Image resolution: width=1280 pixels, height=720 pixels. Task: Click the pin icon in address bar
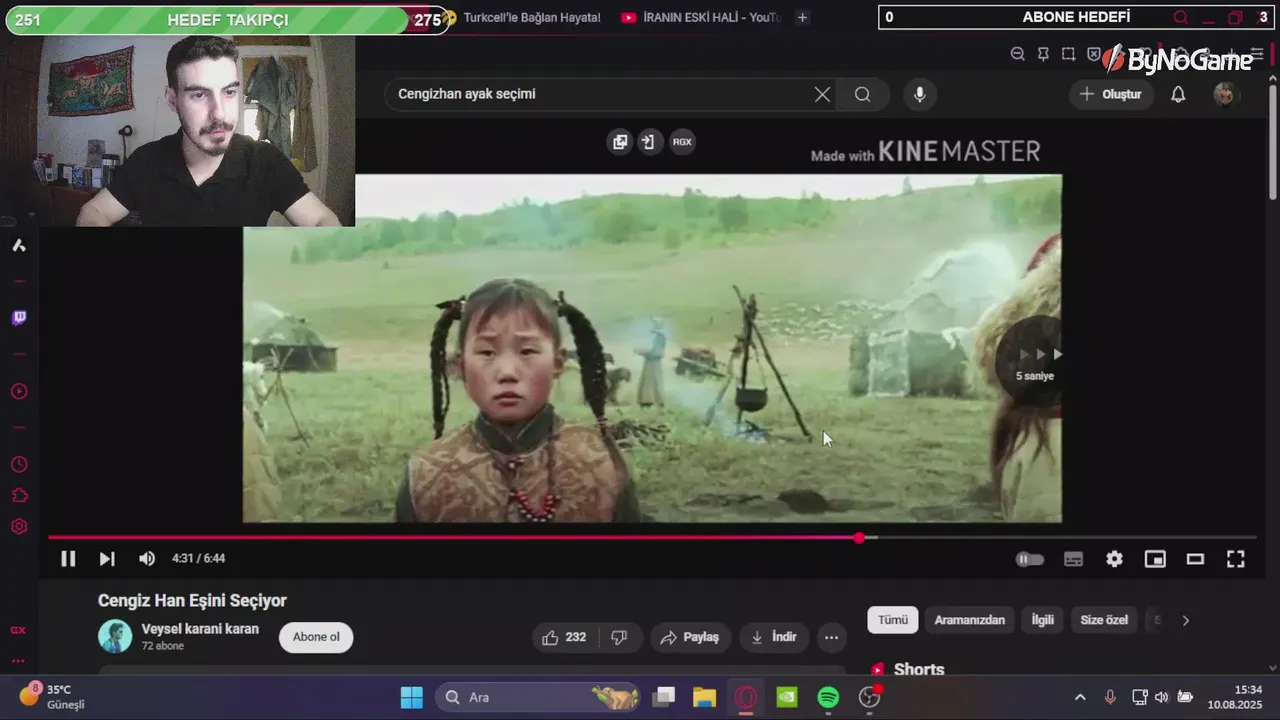(1043, 54)
